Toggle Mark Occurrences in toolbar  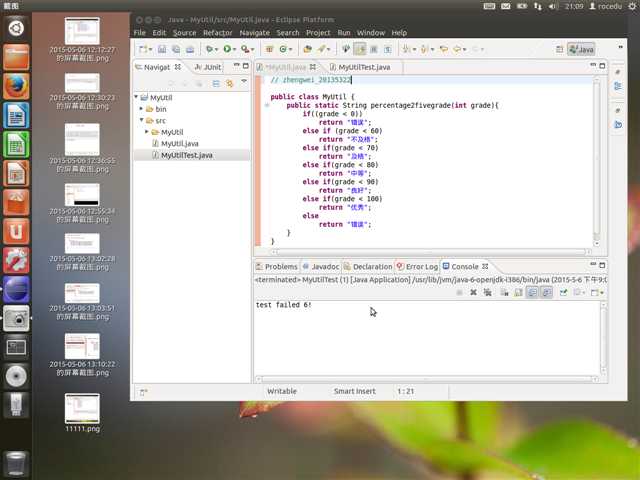360,49
